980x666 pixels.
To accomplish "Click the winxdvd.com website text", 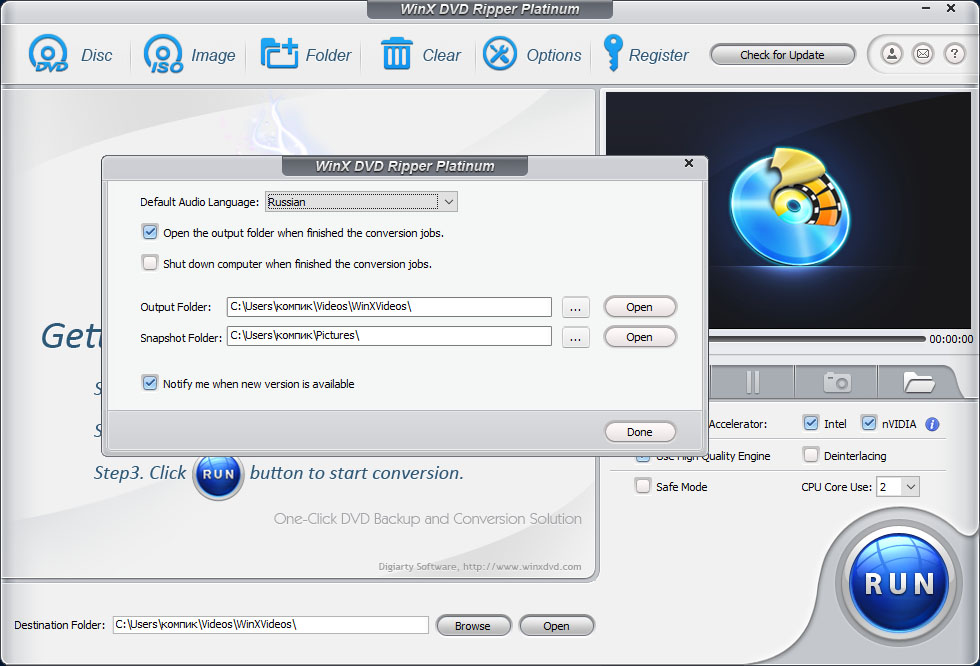I will [x=522, y=567].
